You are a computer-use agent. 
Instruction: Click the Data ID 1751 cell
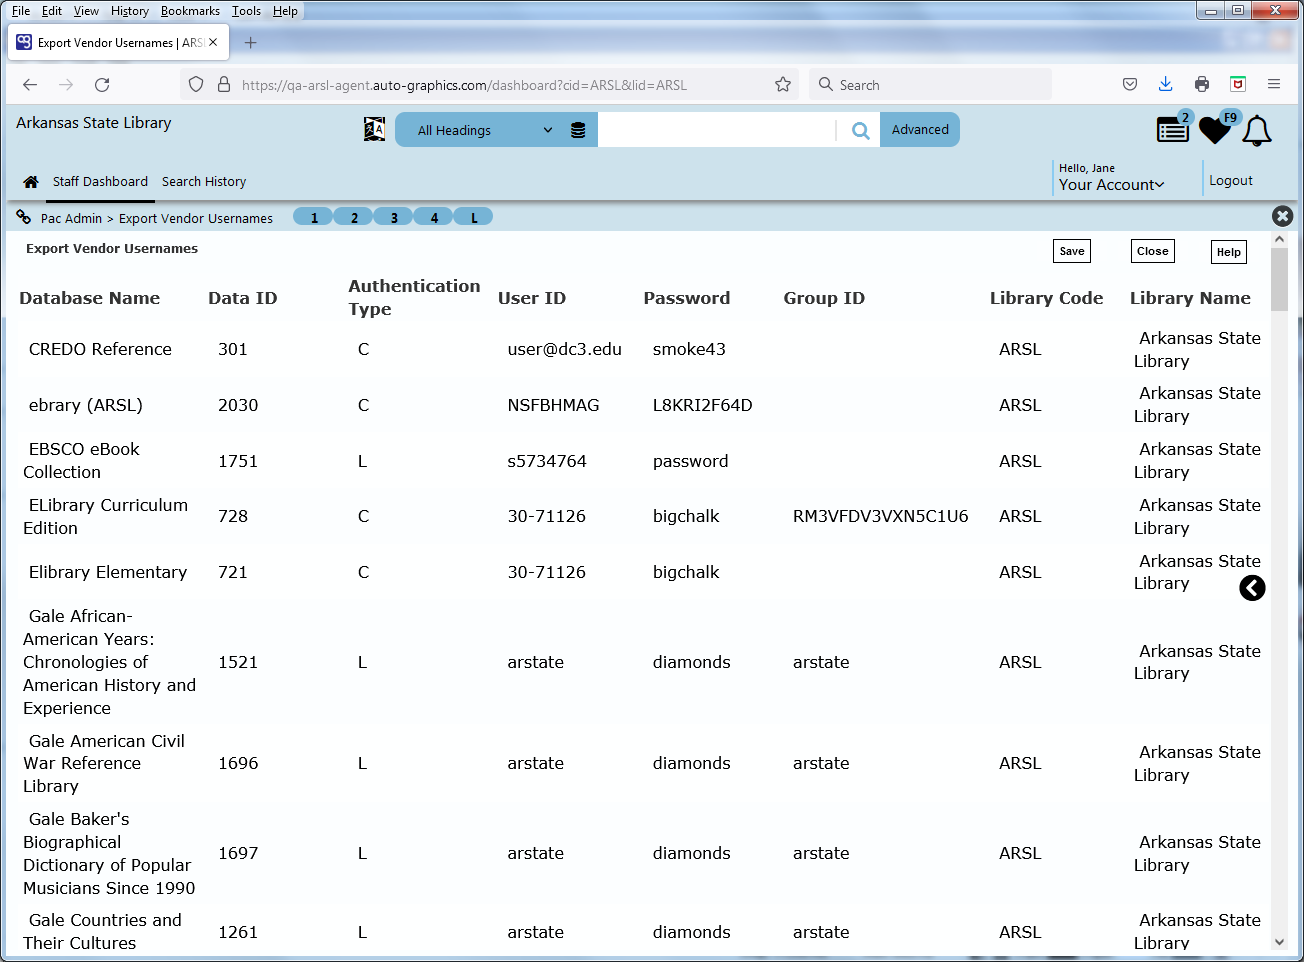(238, 461)
